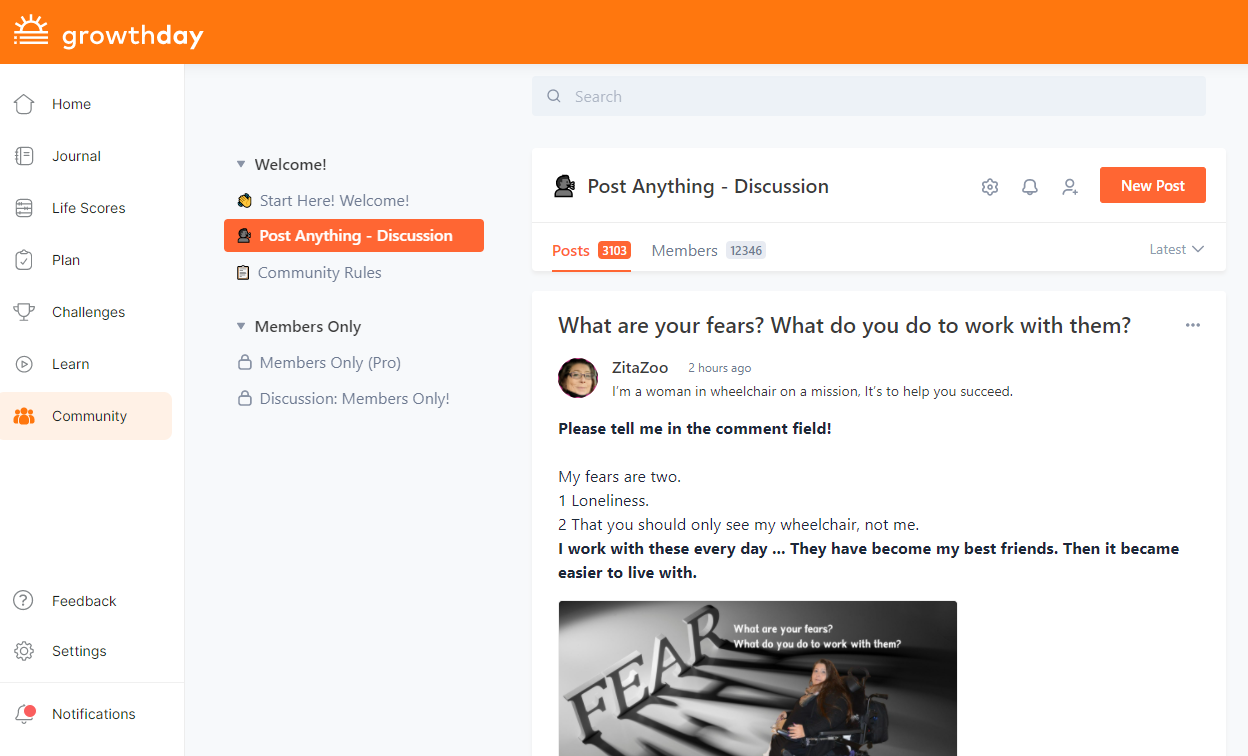Click the lock icon for Discussion: Members Only!
Image resolution: width=1248 pixels, height=756 pixels.
pos(244,398)
